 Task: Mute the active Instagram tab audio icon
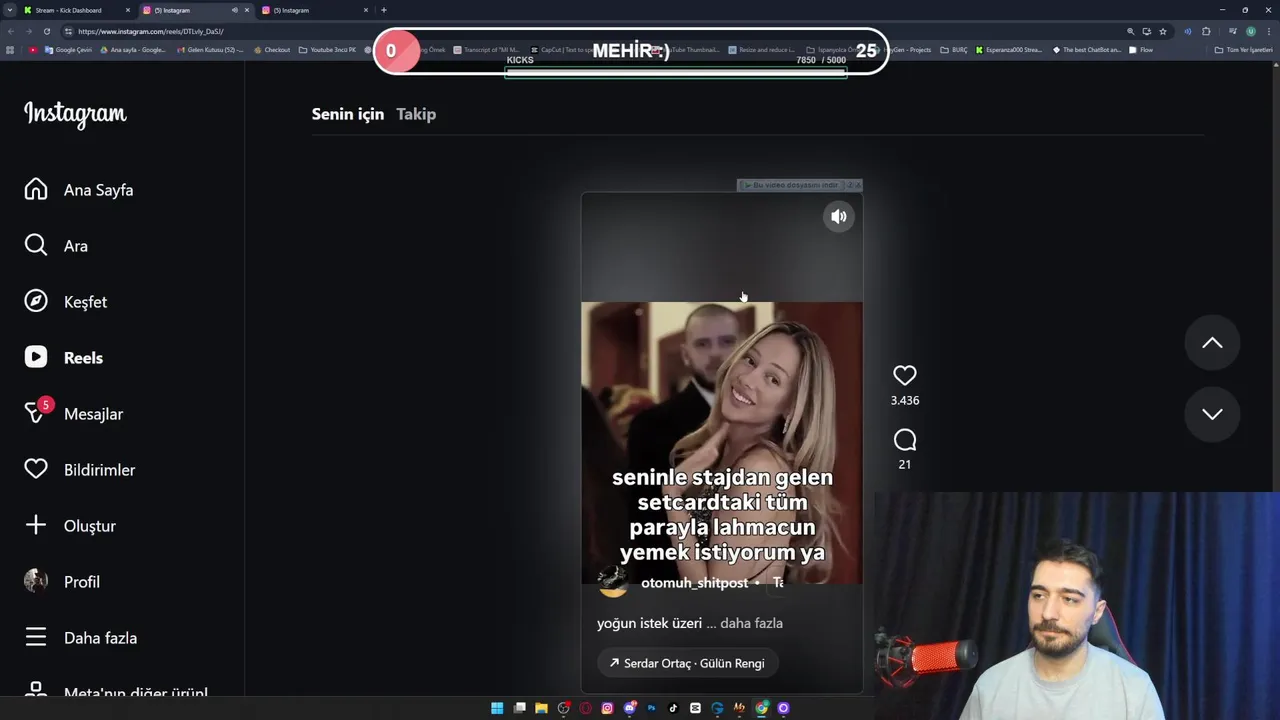tap(235, 10)
